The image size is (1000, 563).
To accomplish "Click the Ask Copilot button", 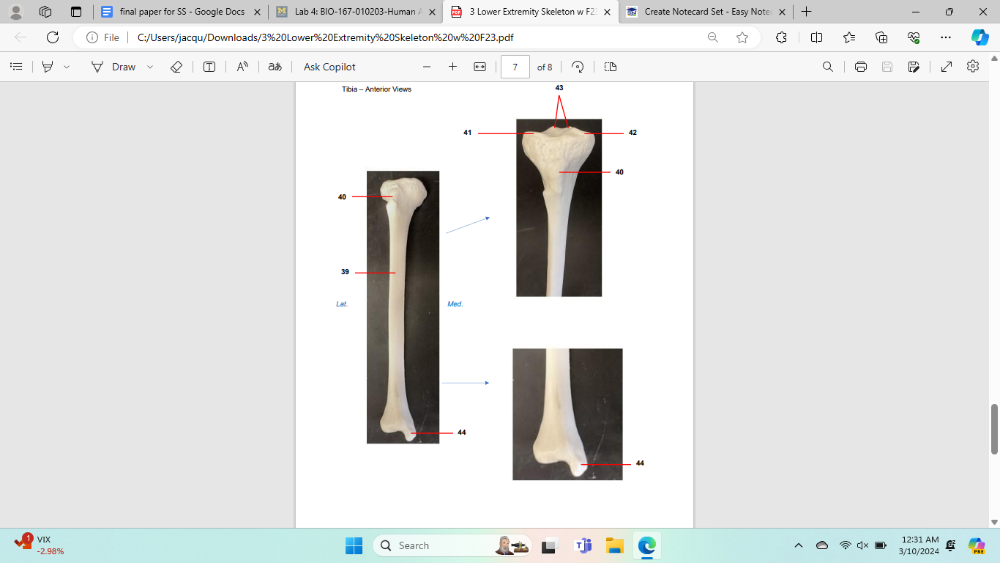I will [329, 67].
